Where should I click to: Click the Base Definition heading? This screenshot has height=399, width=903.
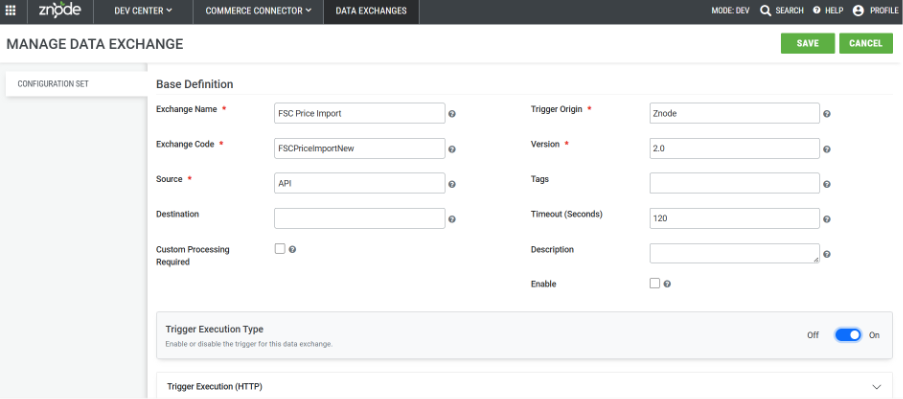[195, 84]
